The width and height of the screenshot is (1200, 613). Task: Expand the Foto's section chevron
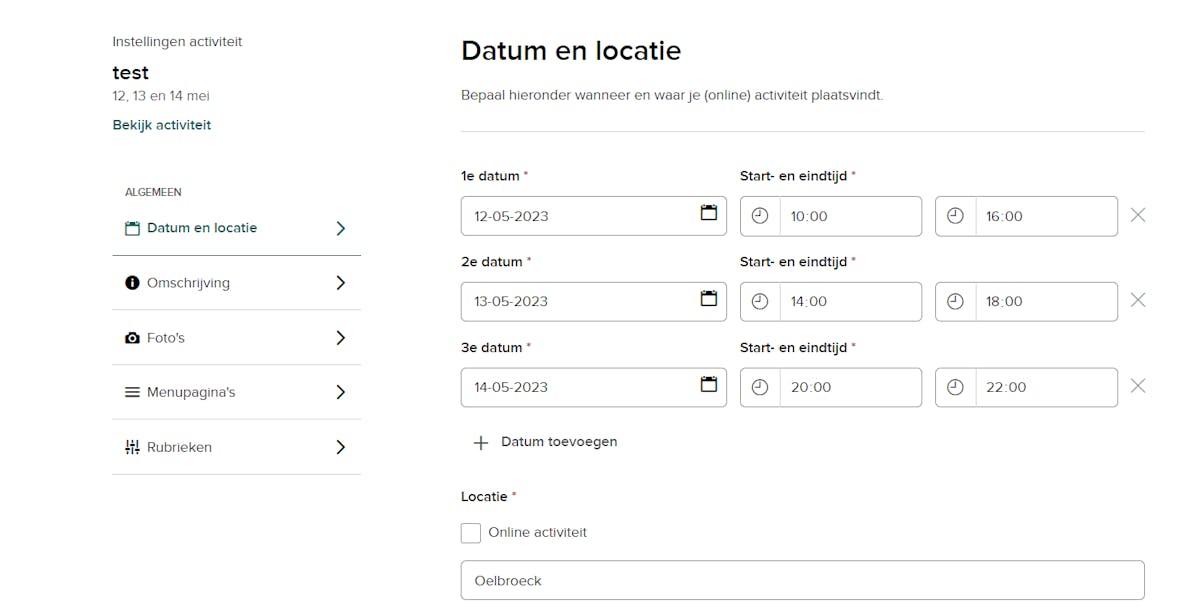pos(340,338)
